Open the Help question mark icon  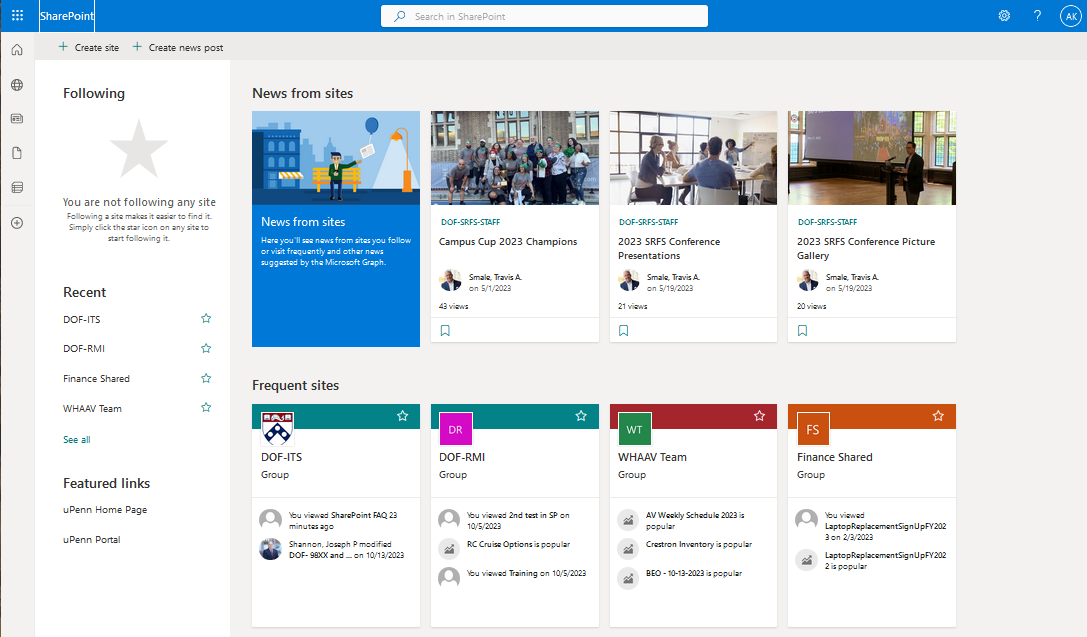(1037, 15)
